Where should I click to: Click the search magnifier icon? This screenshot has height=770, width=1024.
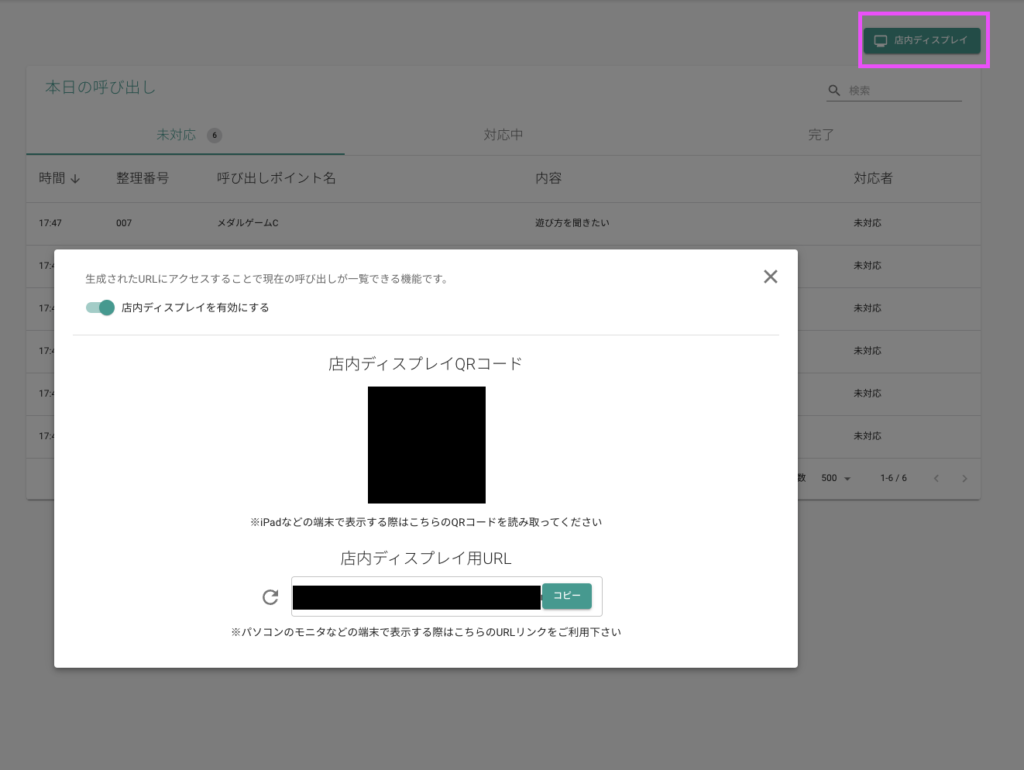(x=834, y=90)
